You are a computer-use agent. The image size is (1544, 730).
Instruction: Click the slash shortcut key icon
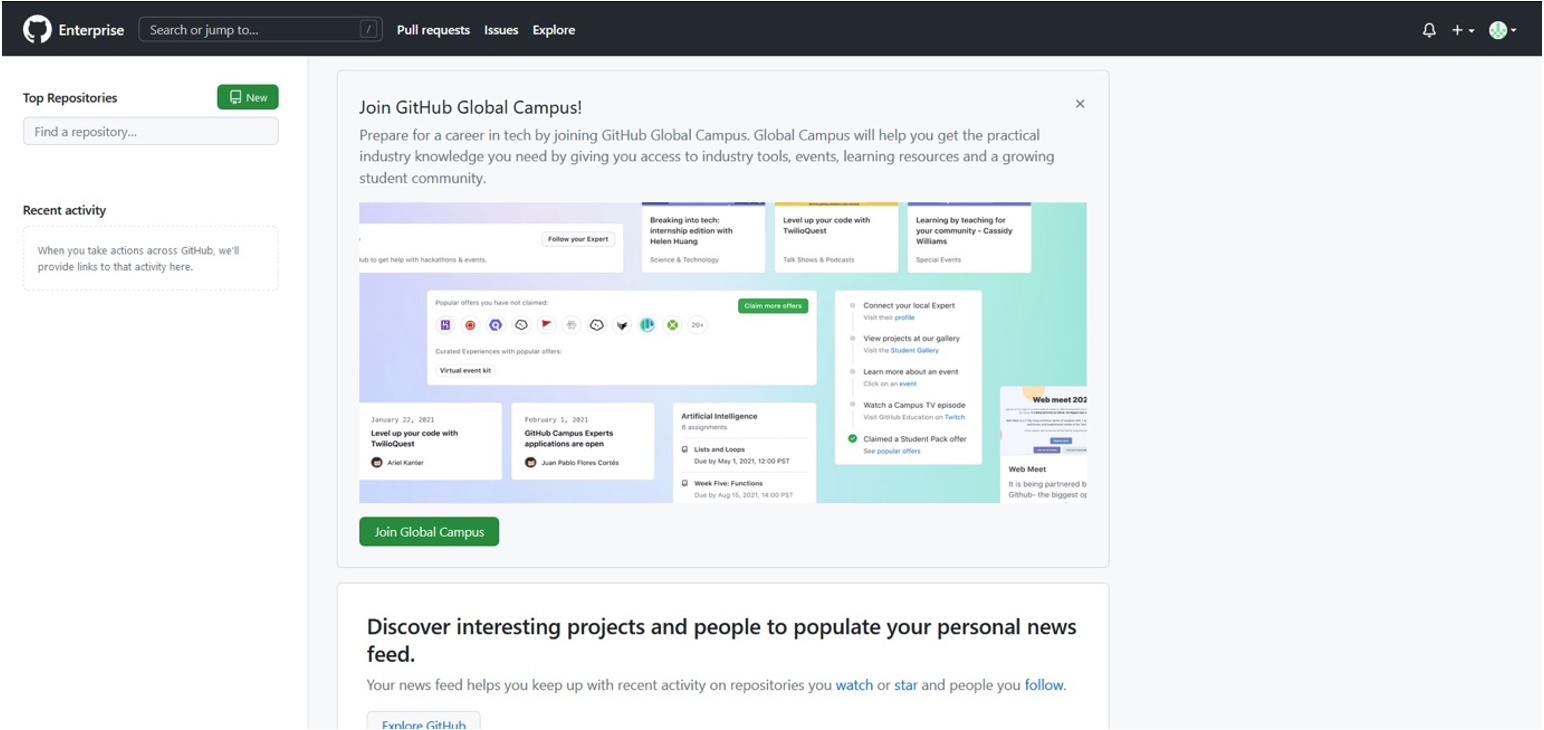tap(370, 30)
